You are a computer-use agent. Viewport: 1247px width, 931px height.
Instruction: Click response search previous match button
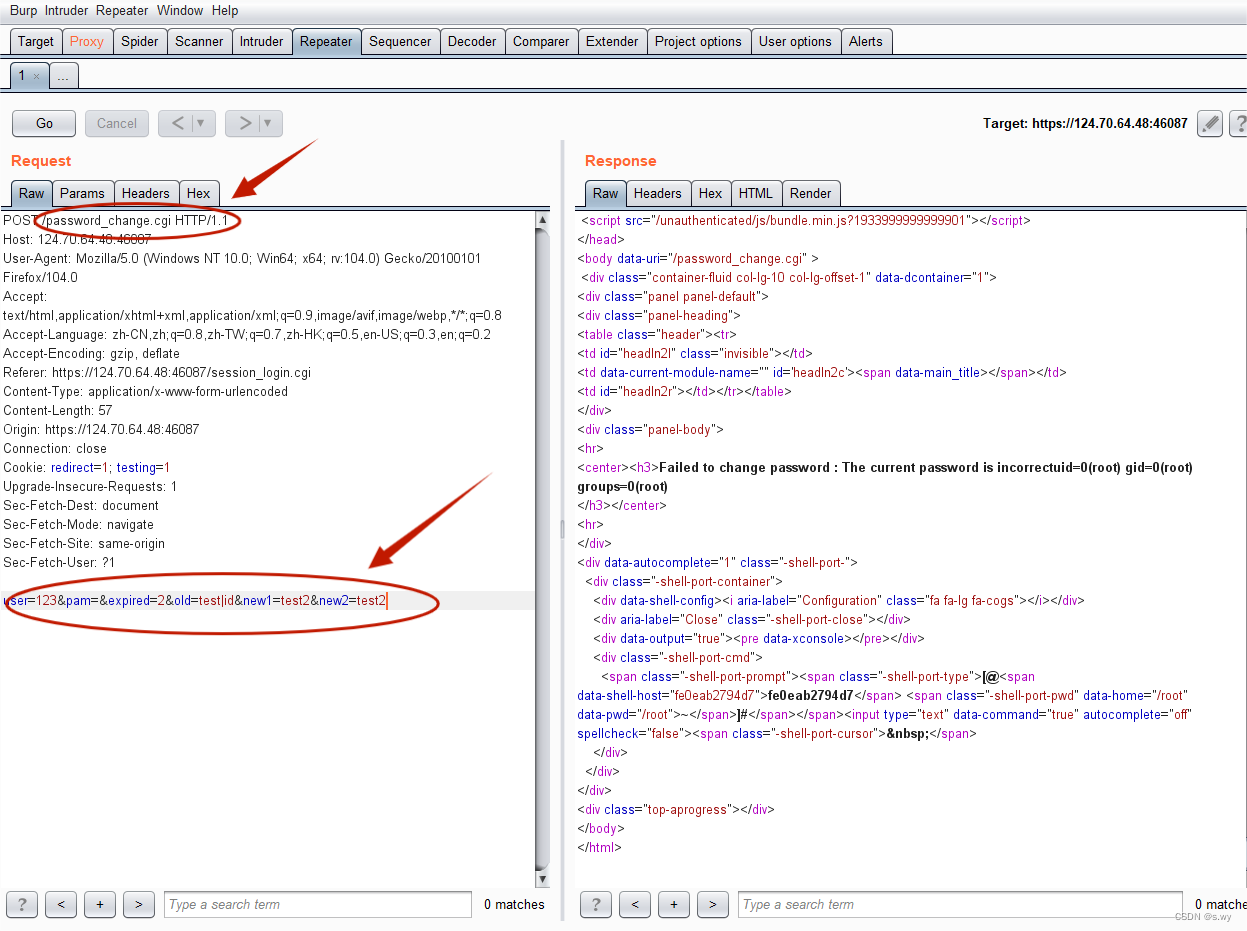(x=635, y=904)
